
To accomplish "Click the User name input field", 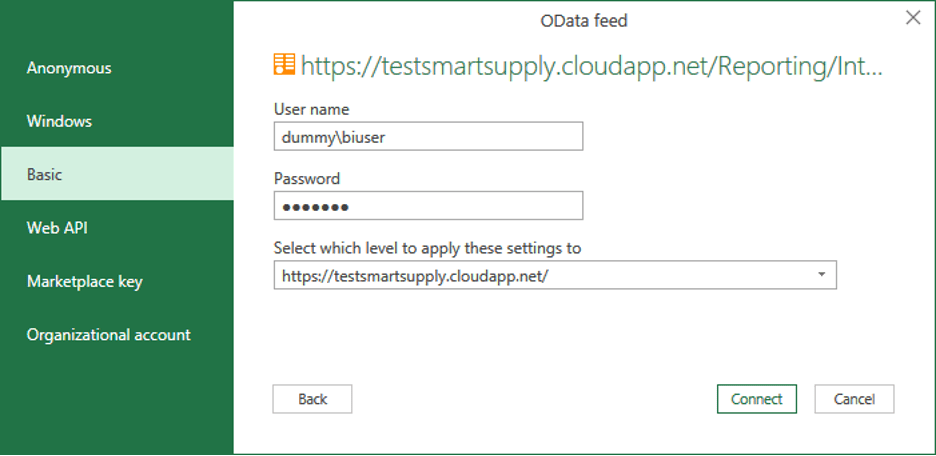I will [428, 137].
